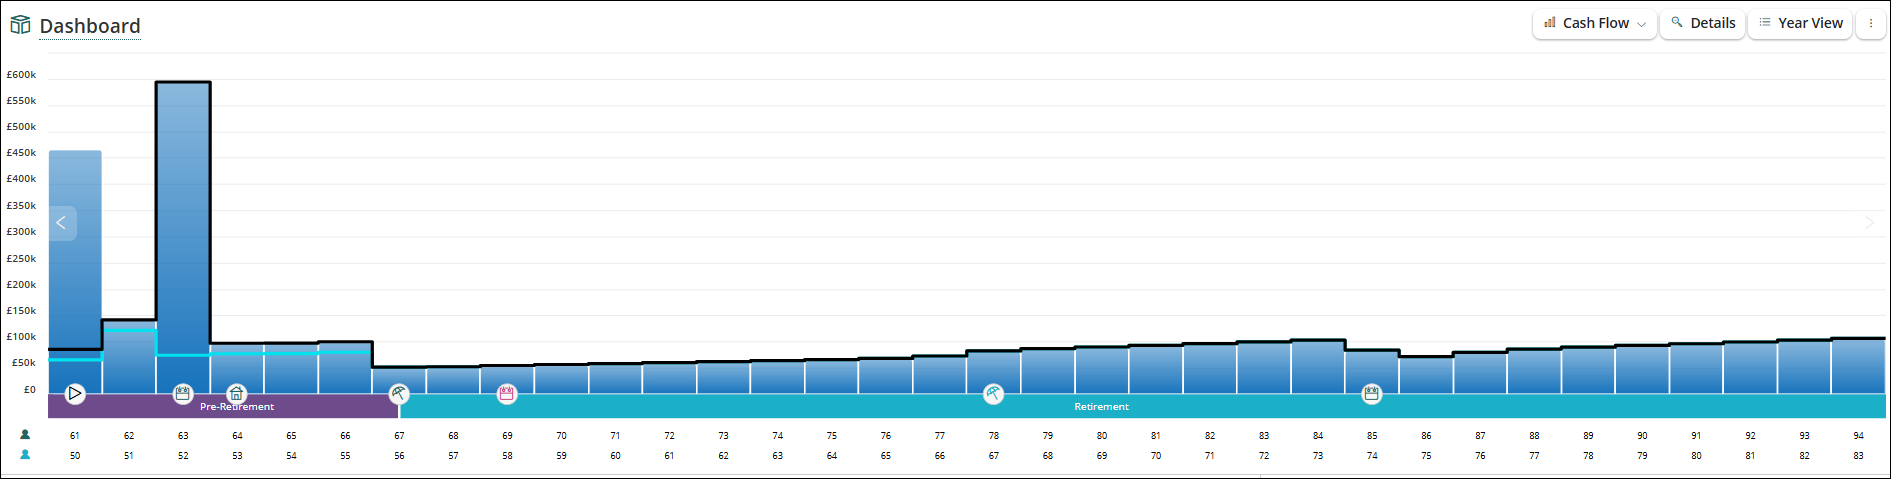Click the Dashboard cube icon
The height and width of the screenshot is (479, 1891).
tap(20, 25)
